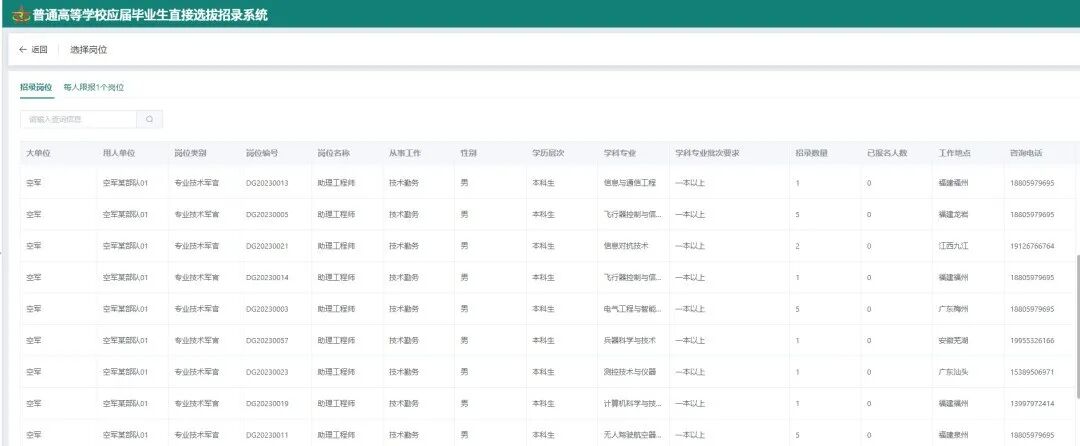Click the 从事工作 column header
This screenshot has height=446, width=1080.
pos(405,153)
